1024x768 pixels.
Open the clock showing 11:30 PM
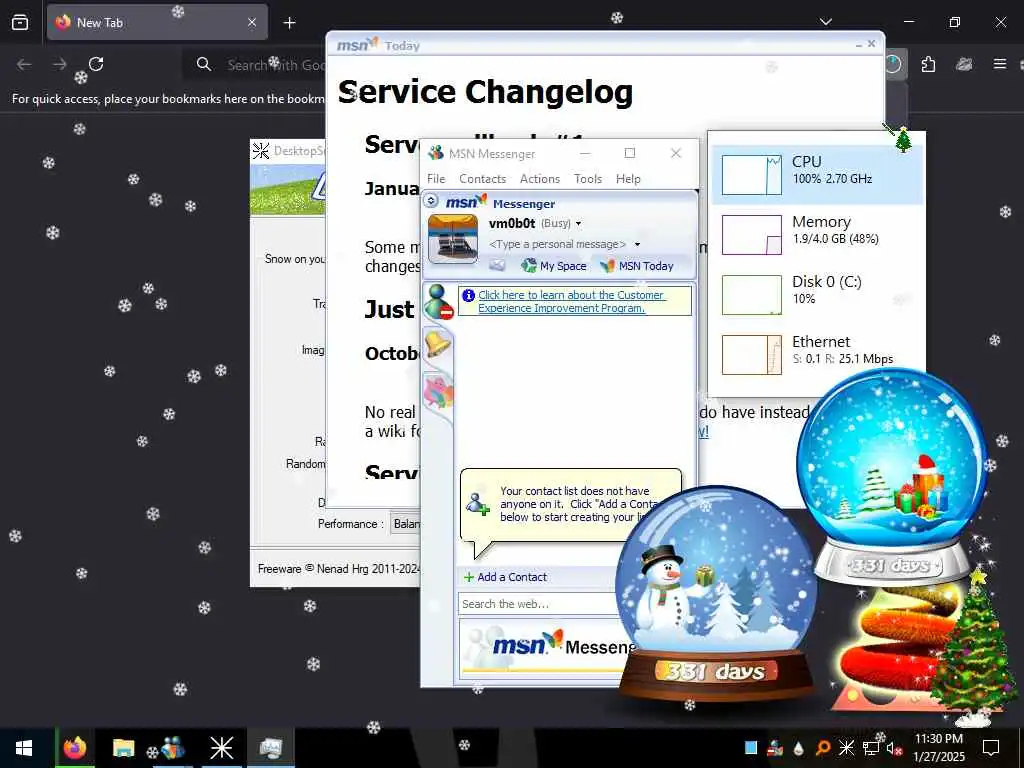point(938,748)
